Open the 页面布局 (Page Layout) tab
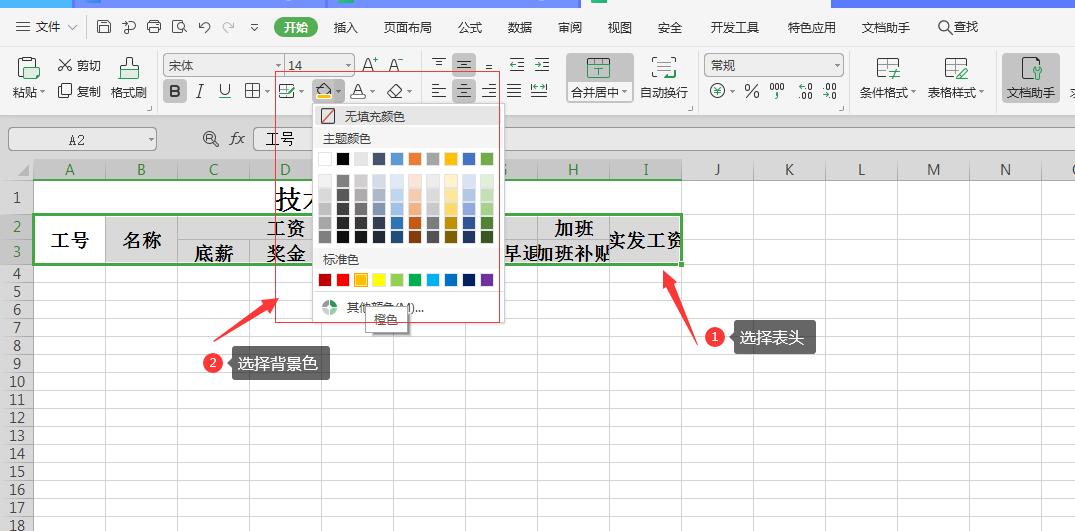 pyautogui.click(x=407, y=27)
